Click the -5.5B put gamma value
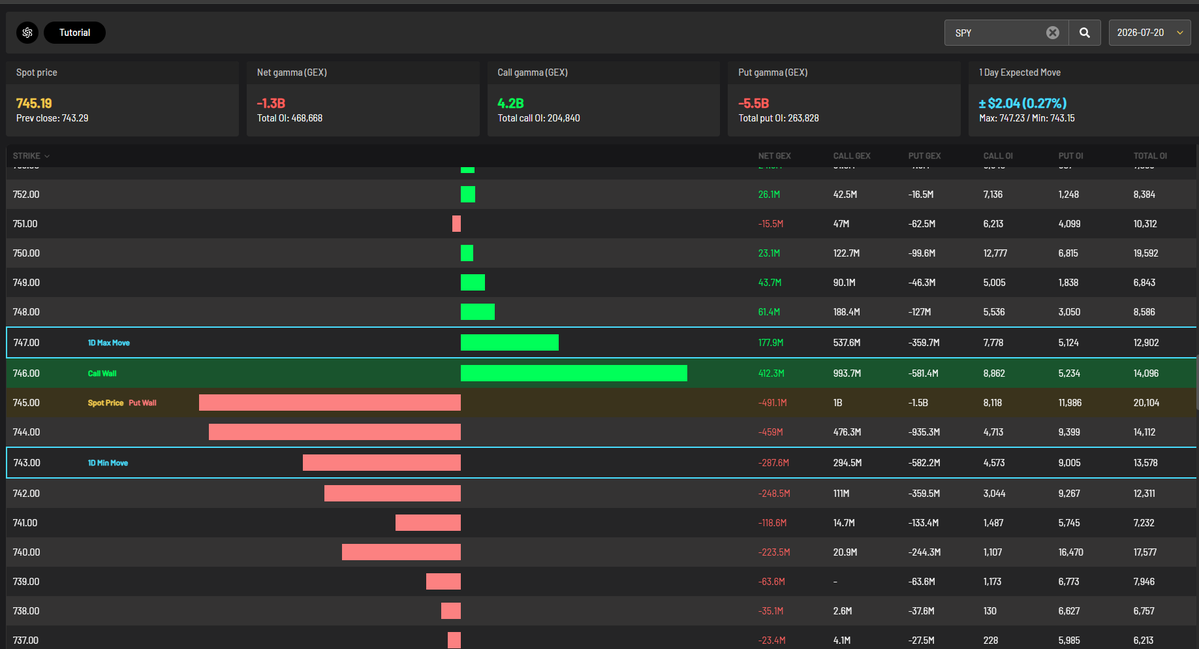 (x=753, y=103)
